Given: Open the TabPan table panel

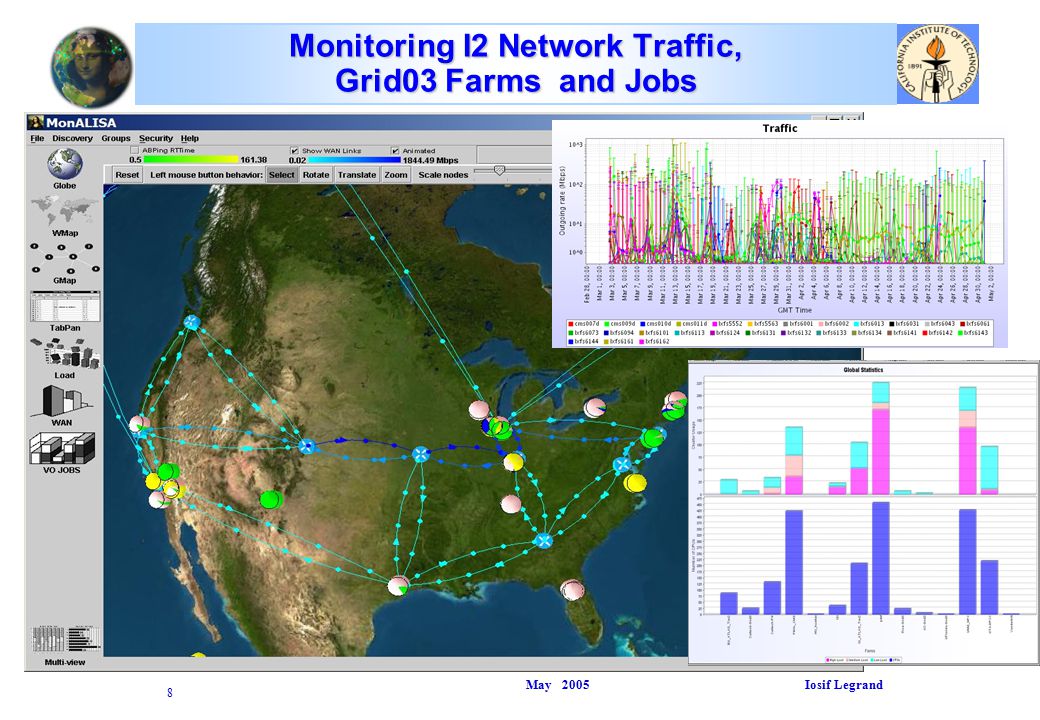Looking at the screenshot, I should click(x=64, y=306).
